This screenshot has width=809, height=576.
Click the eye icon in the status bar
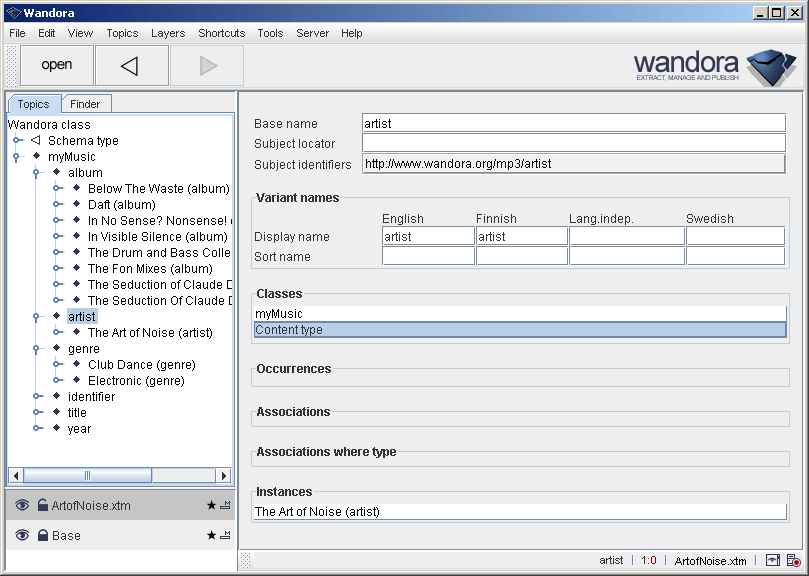(772, 561)
